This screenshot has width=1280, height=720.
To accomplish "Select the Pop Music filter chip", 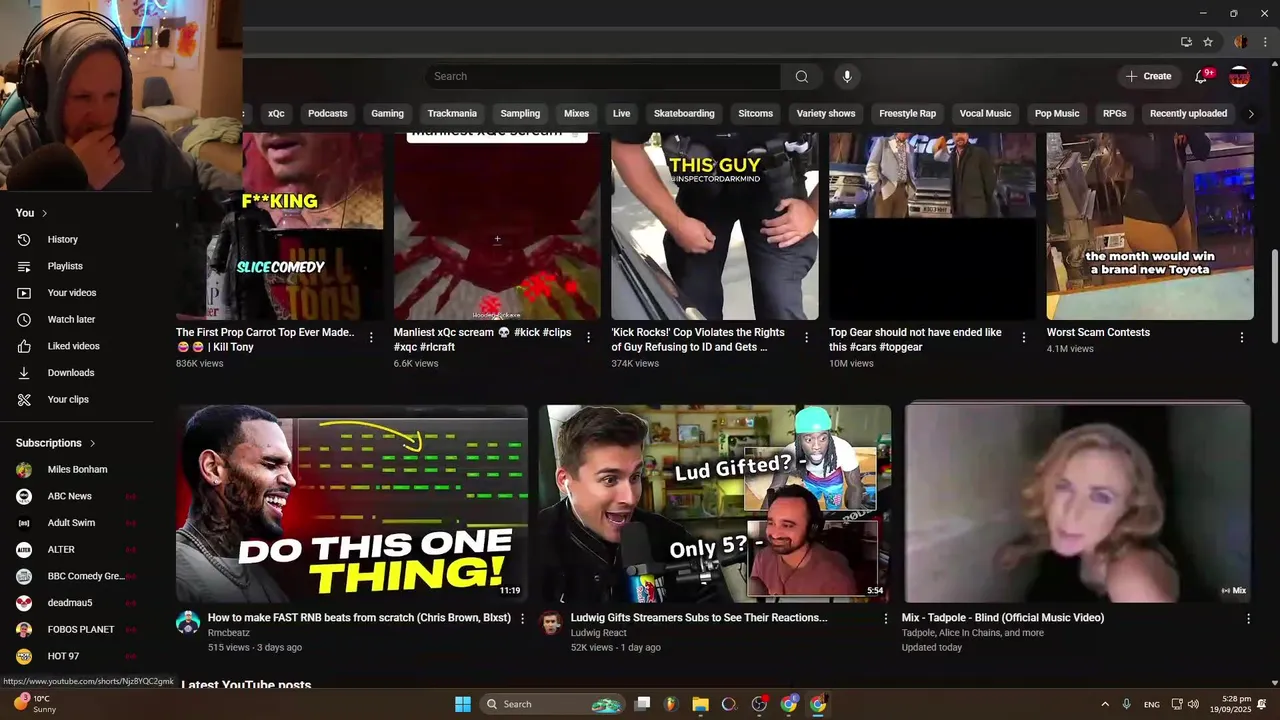I will (x=1057, y=113).
